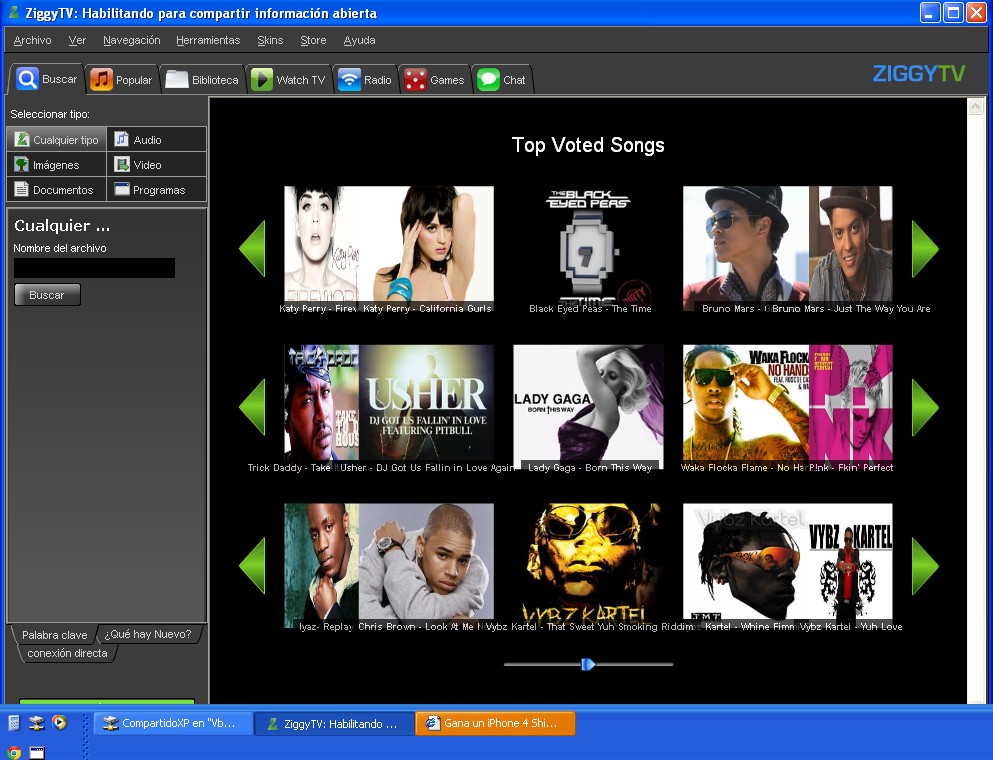Viewport: 993px width, 760px height.
Task: Click the Programas window icon
Action: (x=122, y=189)
